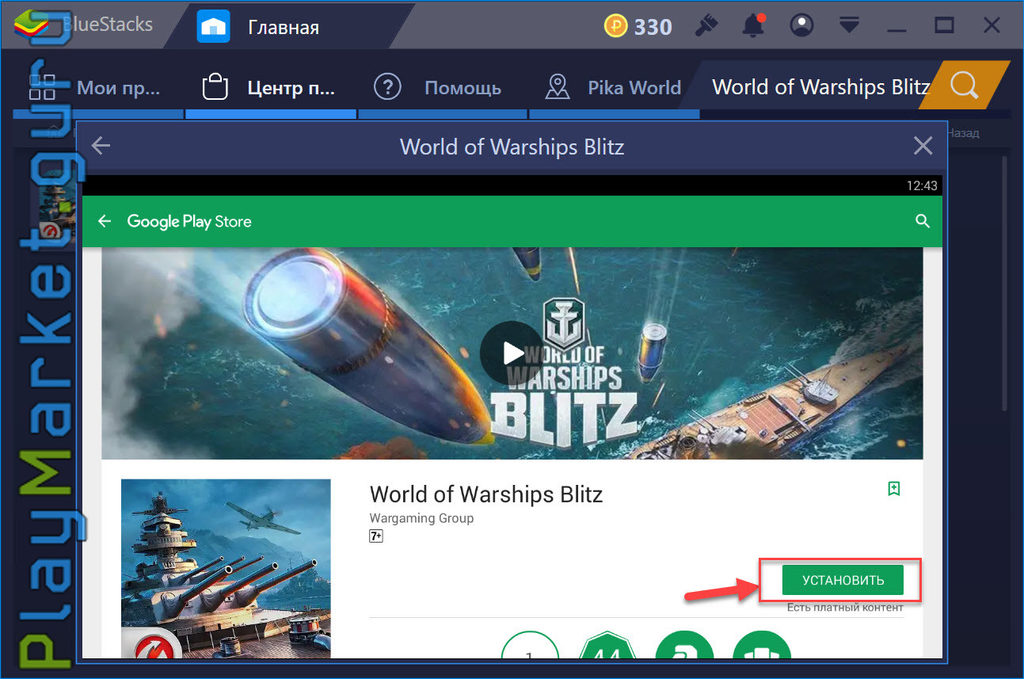Image resolution: width=1024 pixels, height=679 pixels.
Task: Click Google Play Store search icon
Action: [922, 221]
